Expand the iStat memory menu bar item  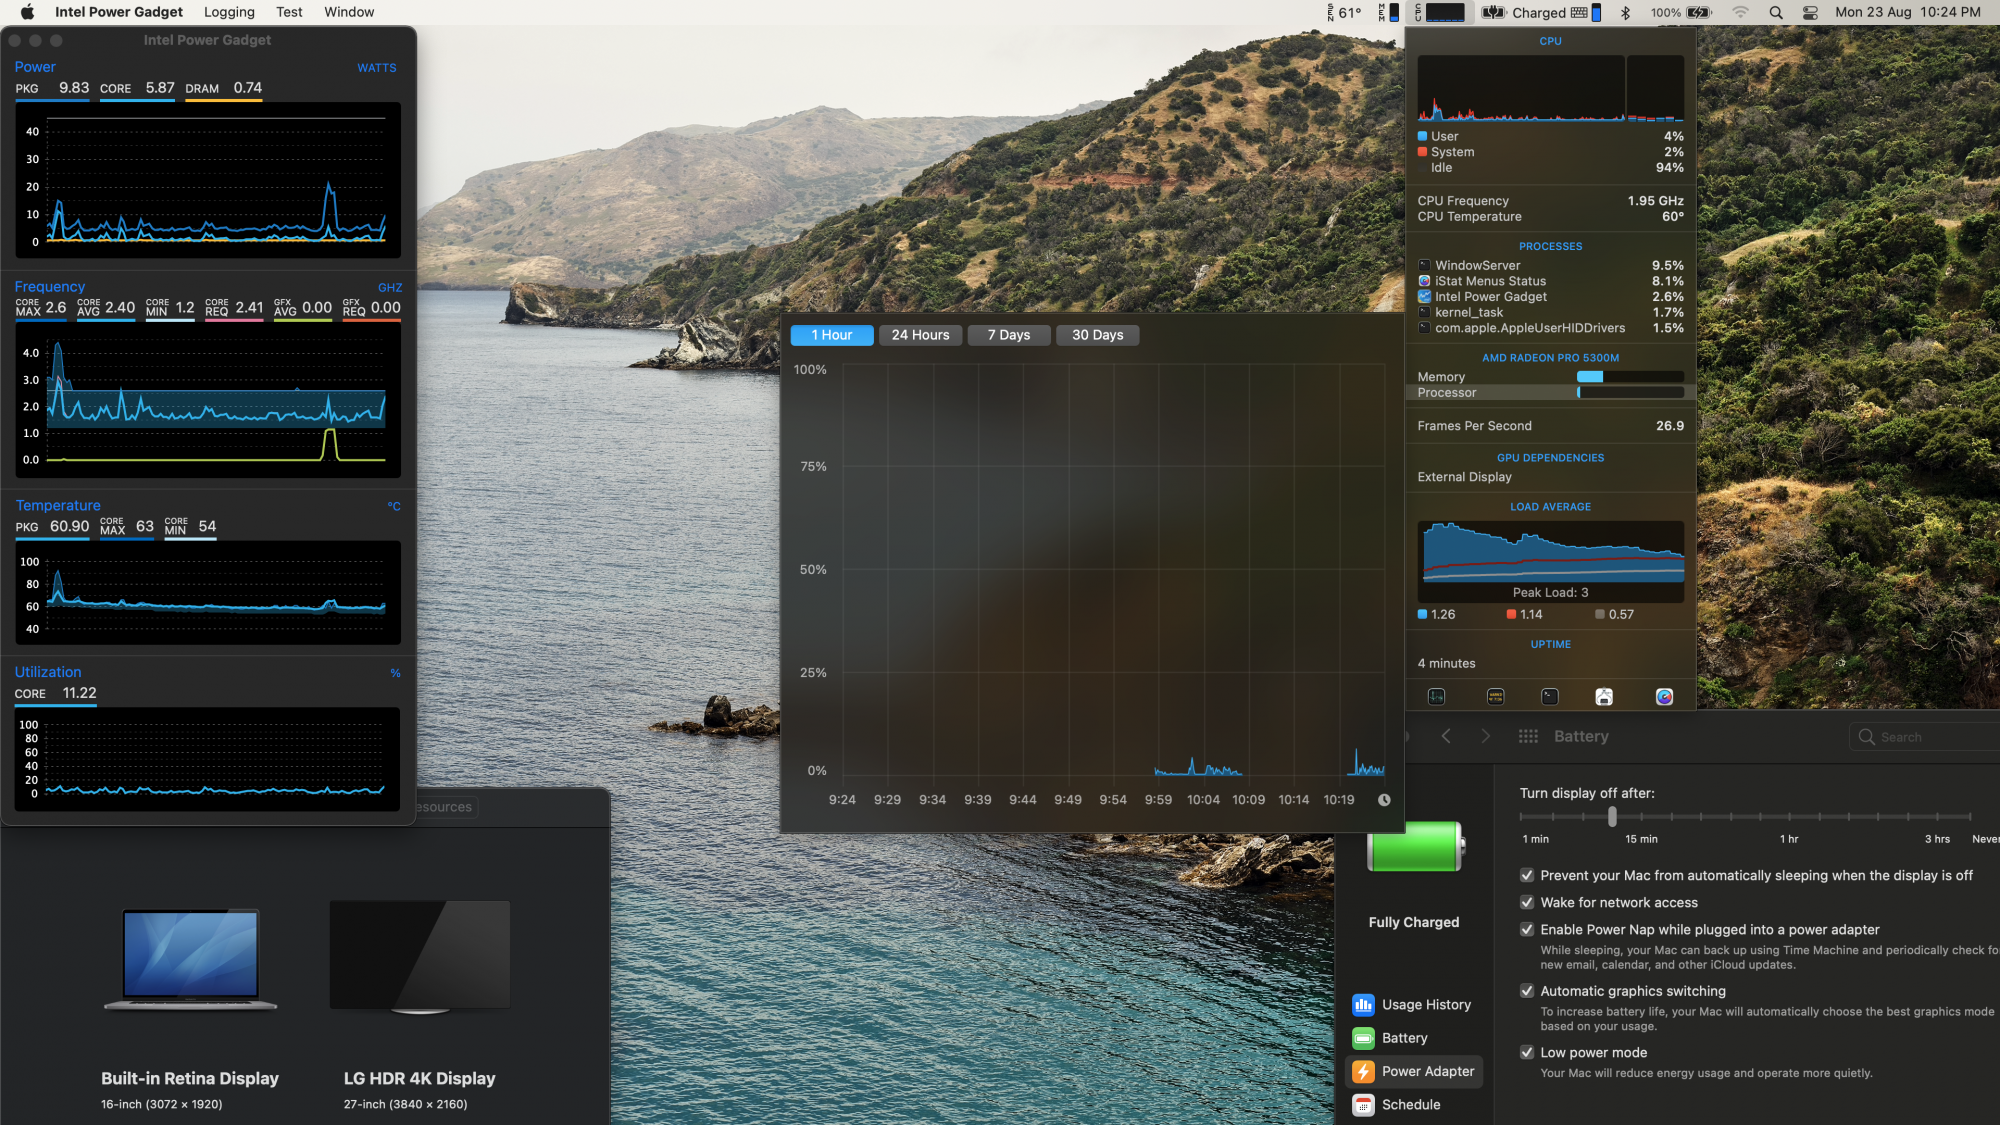[1389, 13]
